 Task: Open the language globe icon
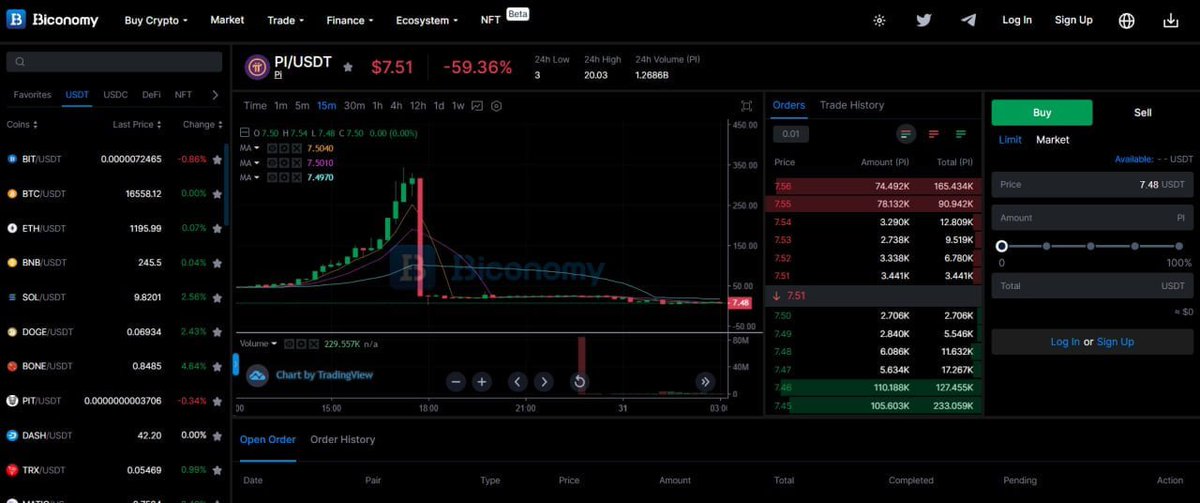coord(1127,20)
